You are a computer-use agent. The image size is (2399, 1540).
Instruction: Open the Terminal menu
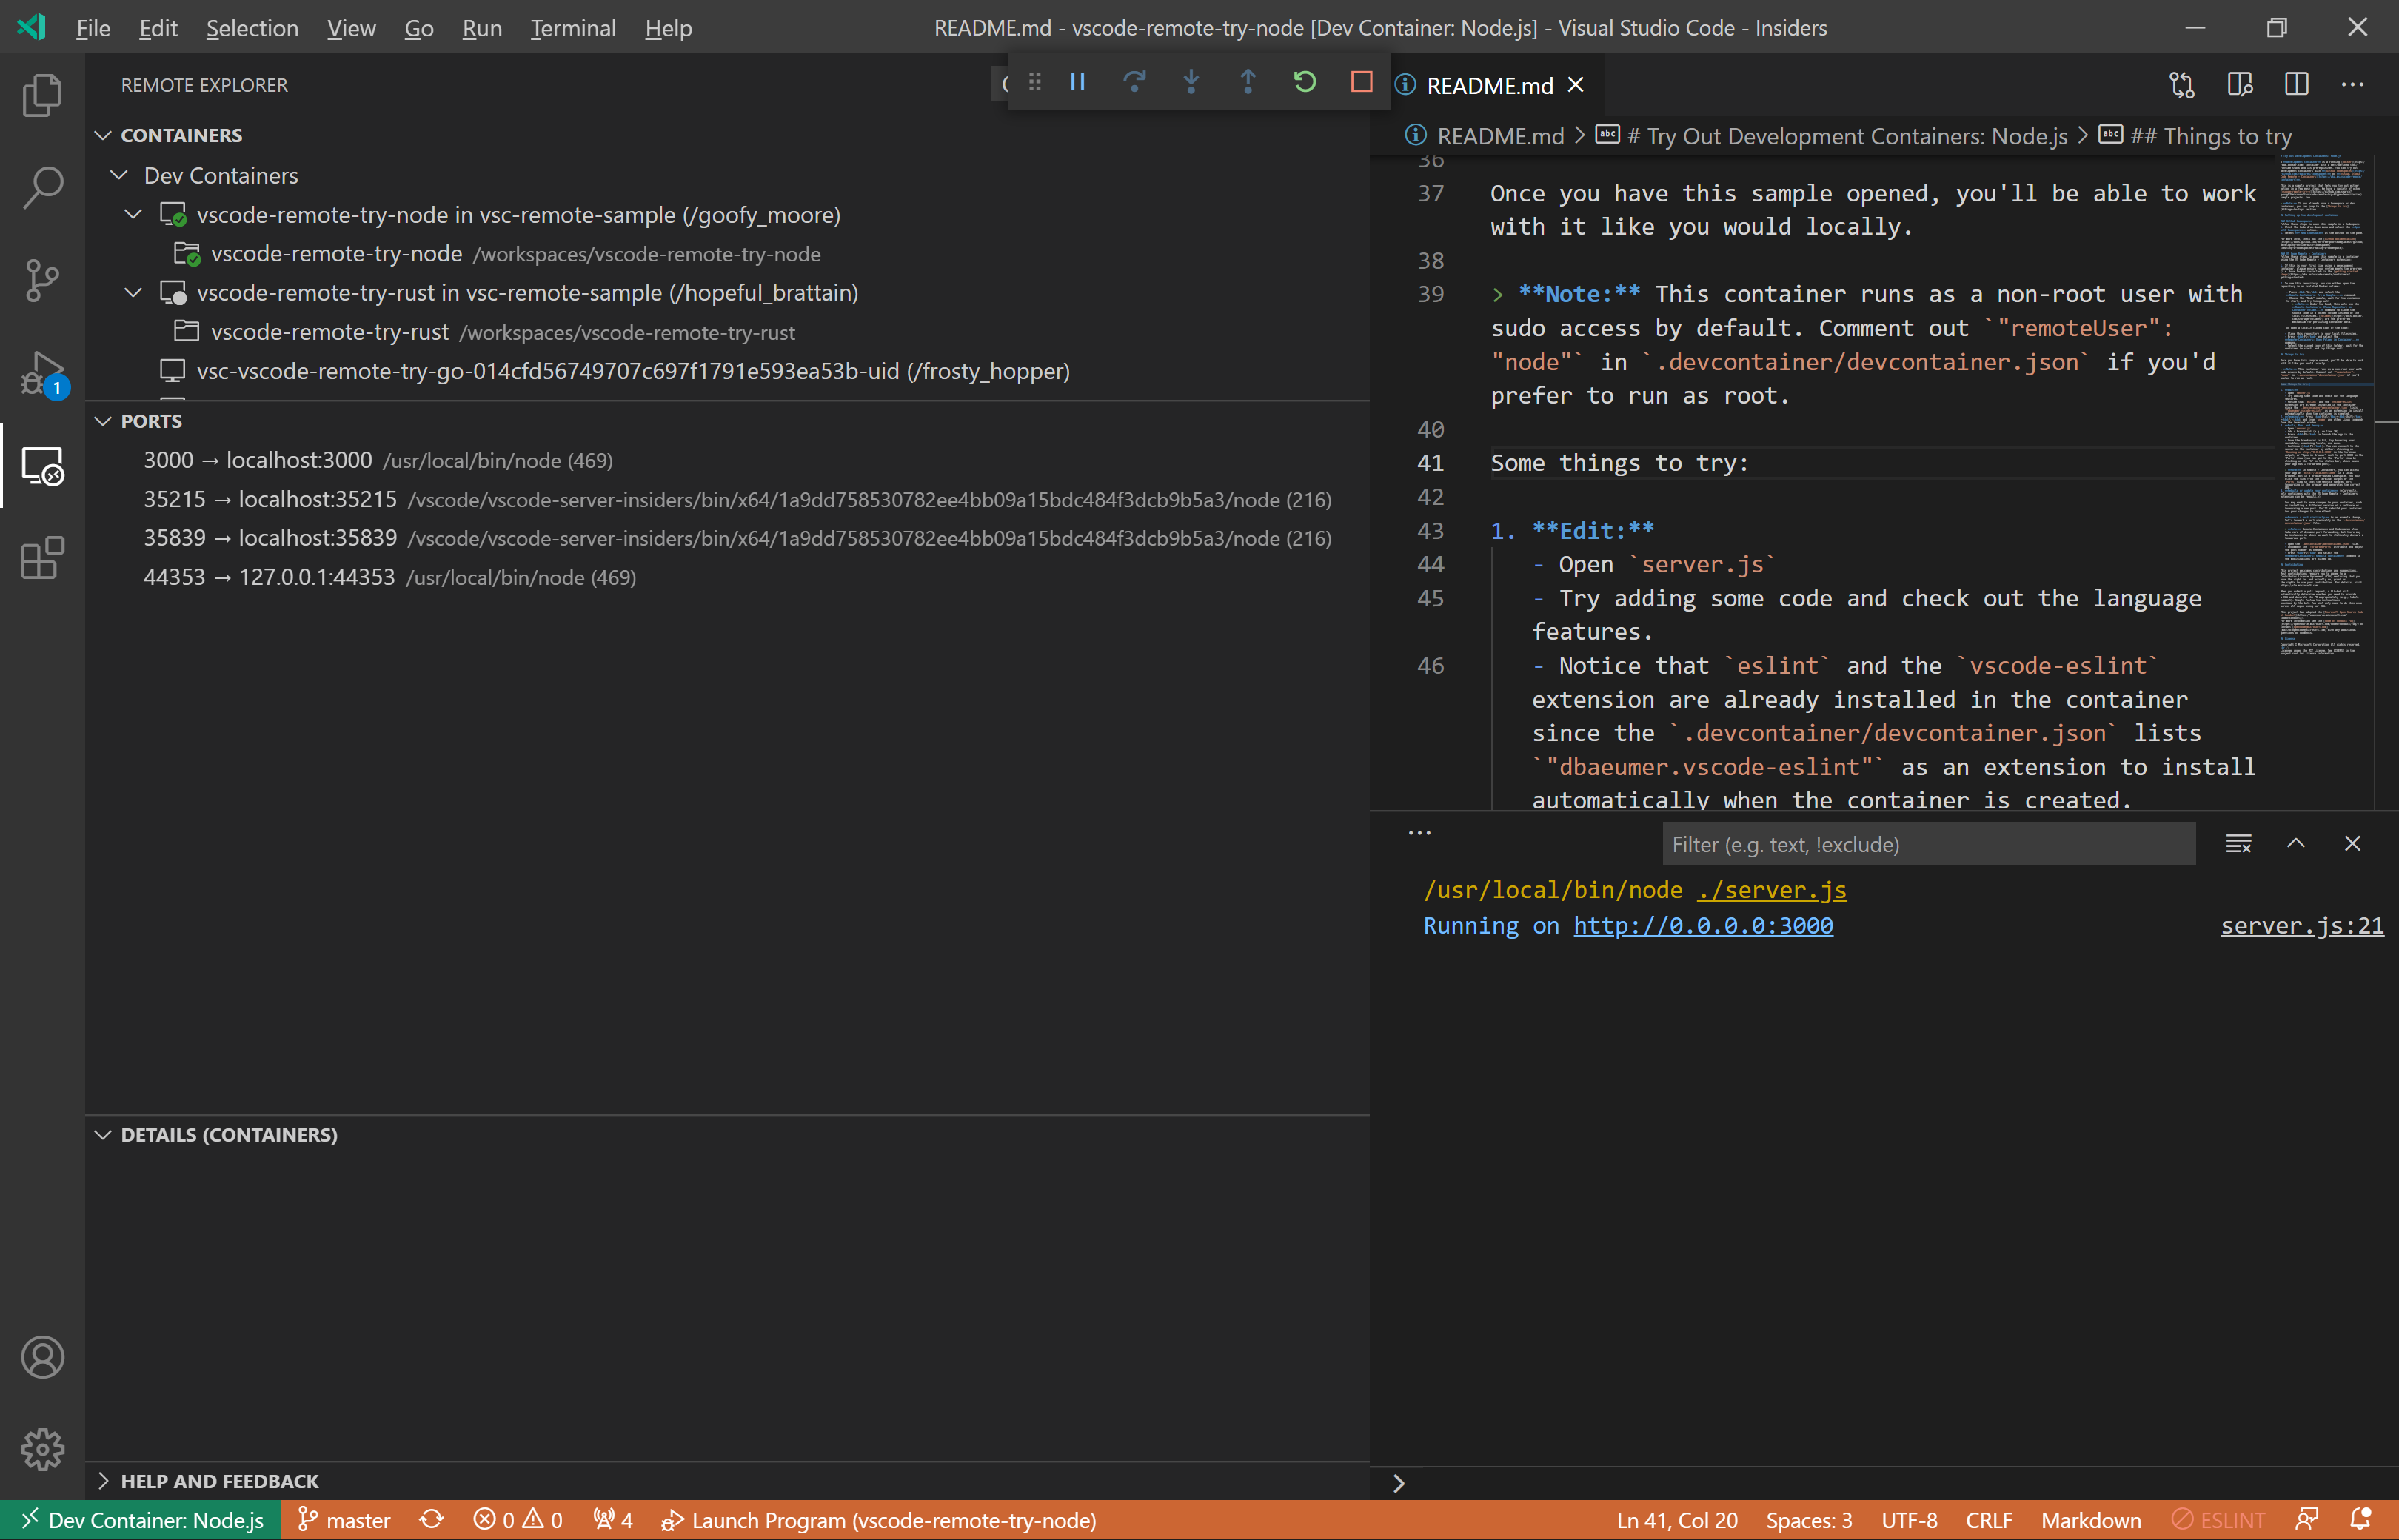pos(572,28)
